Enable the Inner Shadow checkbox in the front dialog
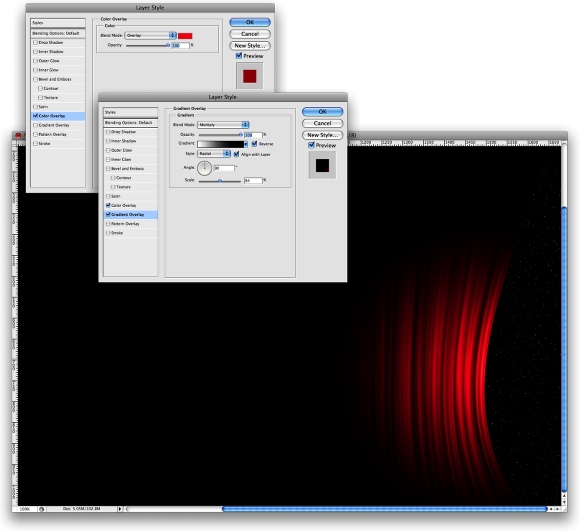 [108, 141]
